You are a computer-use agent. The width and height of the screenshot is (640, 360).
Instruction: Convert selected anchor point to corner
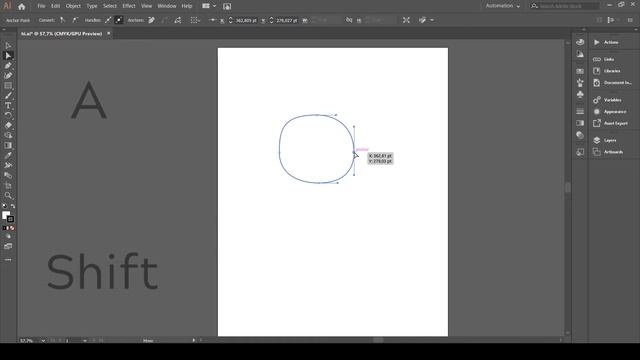click(x=62, y=20)
